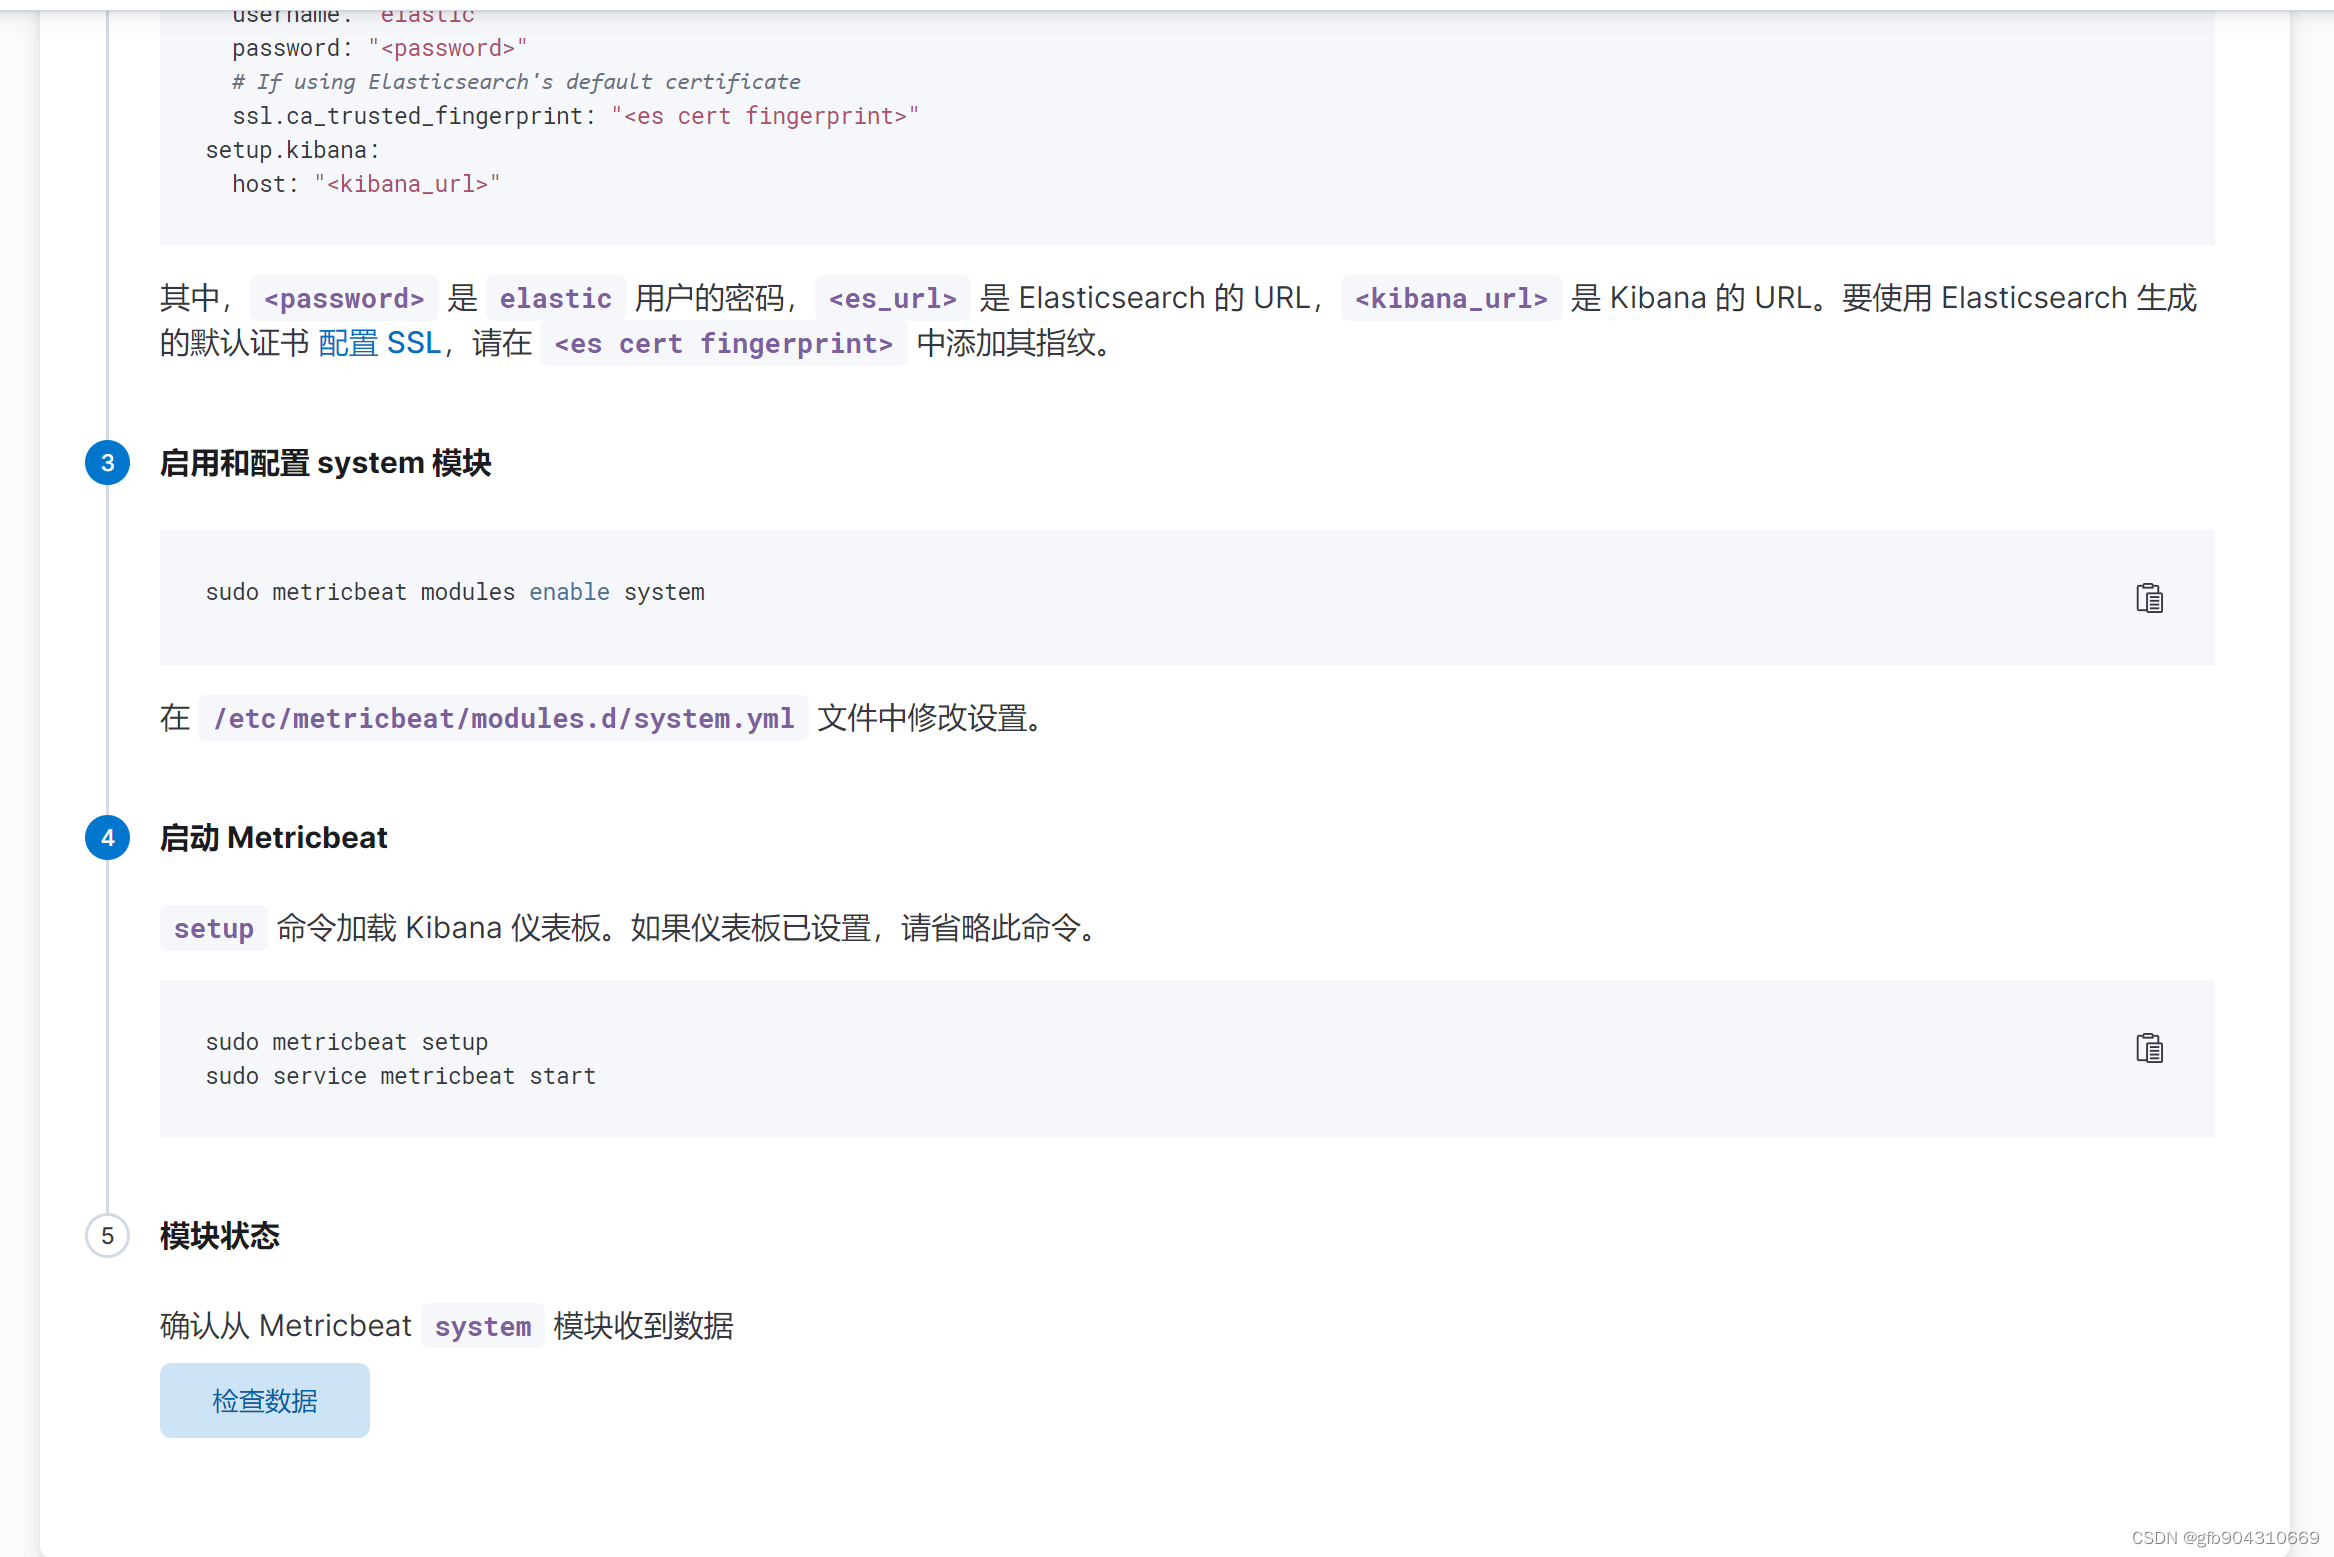Copy the metricbeat setup and start commands

2149,1048
